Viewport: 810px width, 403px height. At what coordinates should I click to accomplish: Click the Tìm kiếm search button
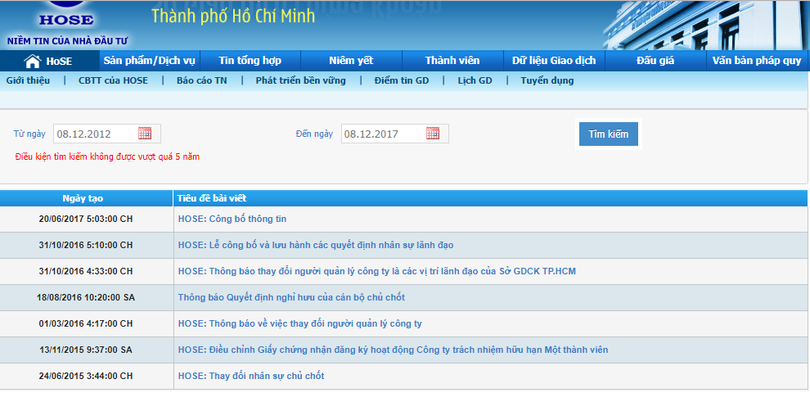[609, 134]
